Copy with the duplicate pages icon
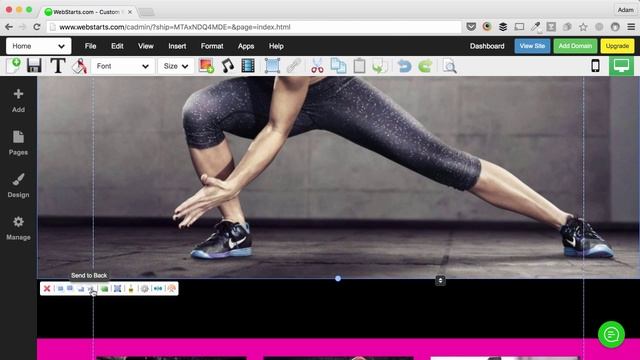The height and width of the screenshot is (360, 640). coord(338,66)
